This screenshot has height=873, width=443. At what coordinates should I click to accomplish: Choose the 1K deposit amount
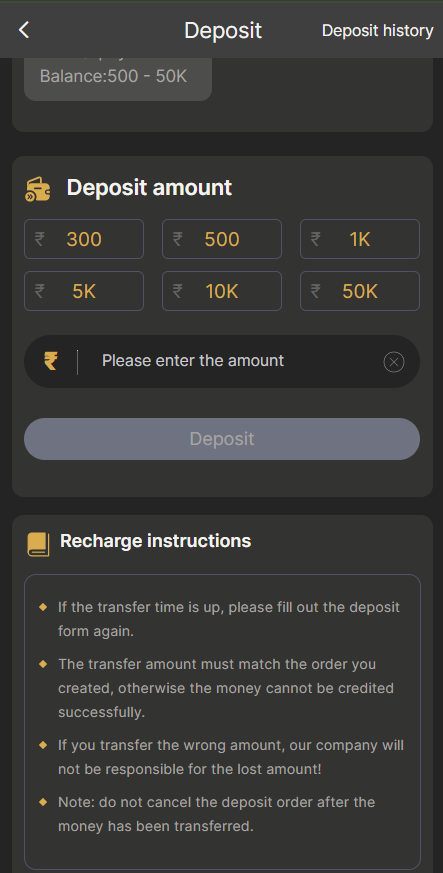360,239
